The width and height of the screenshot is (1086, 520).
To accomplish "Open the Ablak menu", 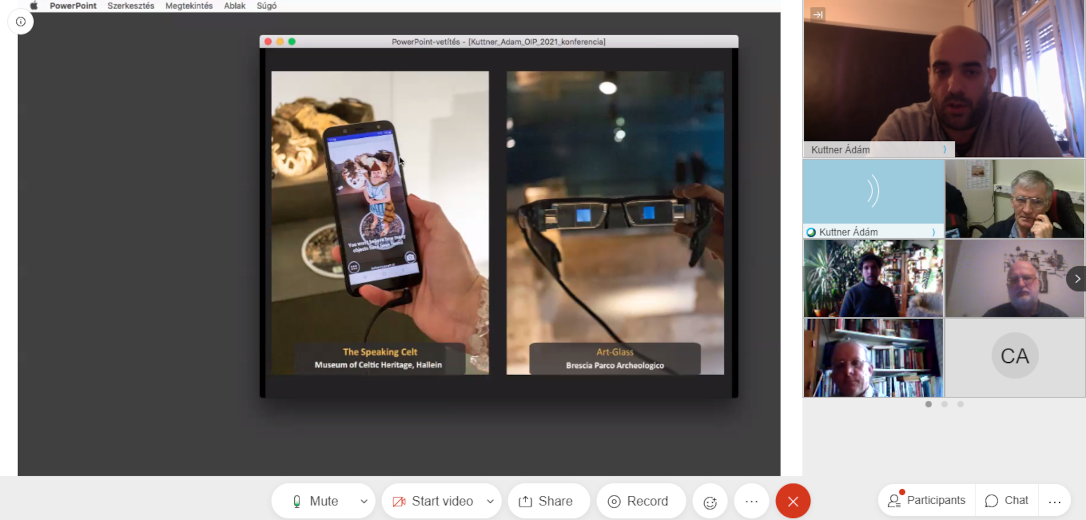I will coord(235,6).
